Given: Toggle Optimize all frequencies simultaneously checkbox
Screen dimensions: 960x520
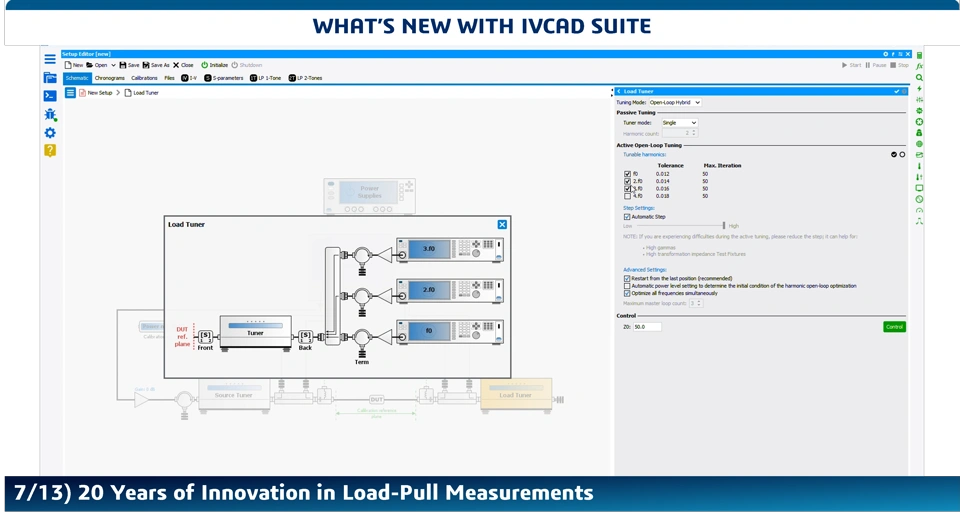Looking at the screenshot, I should [x=627, y=293].
